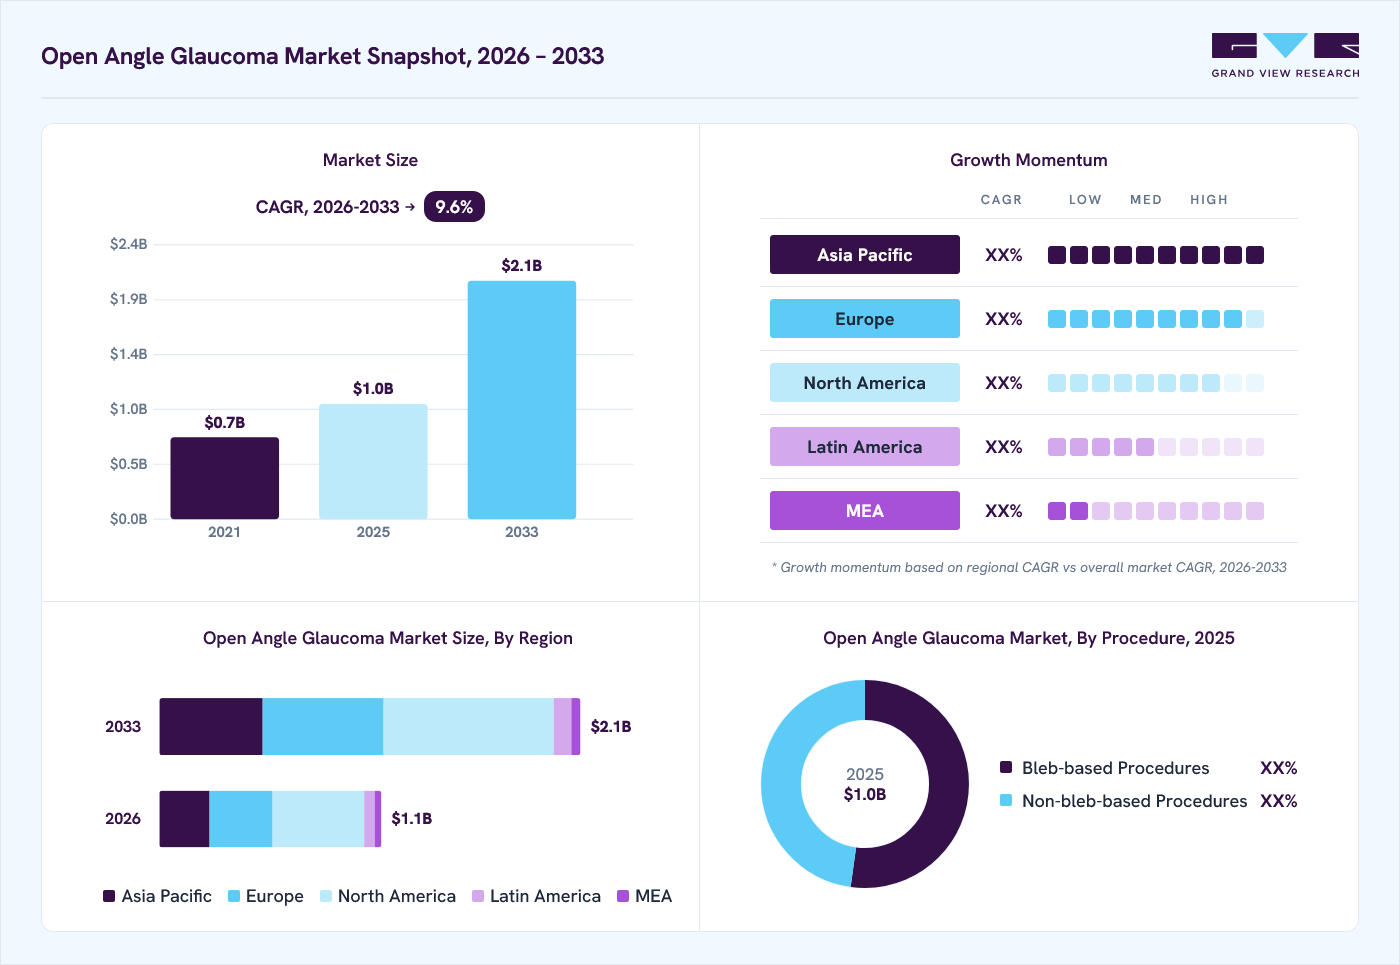Click the Latin America legend swatch
The height and width of the screenshot is (965, 1400).
[478, 896]
